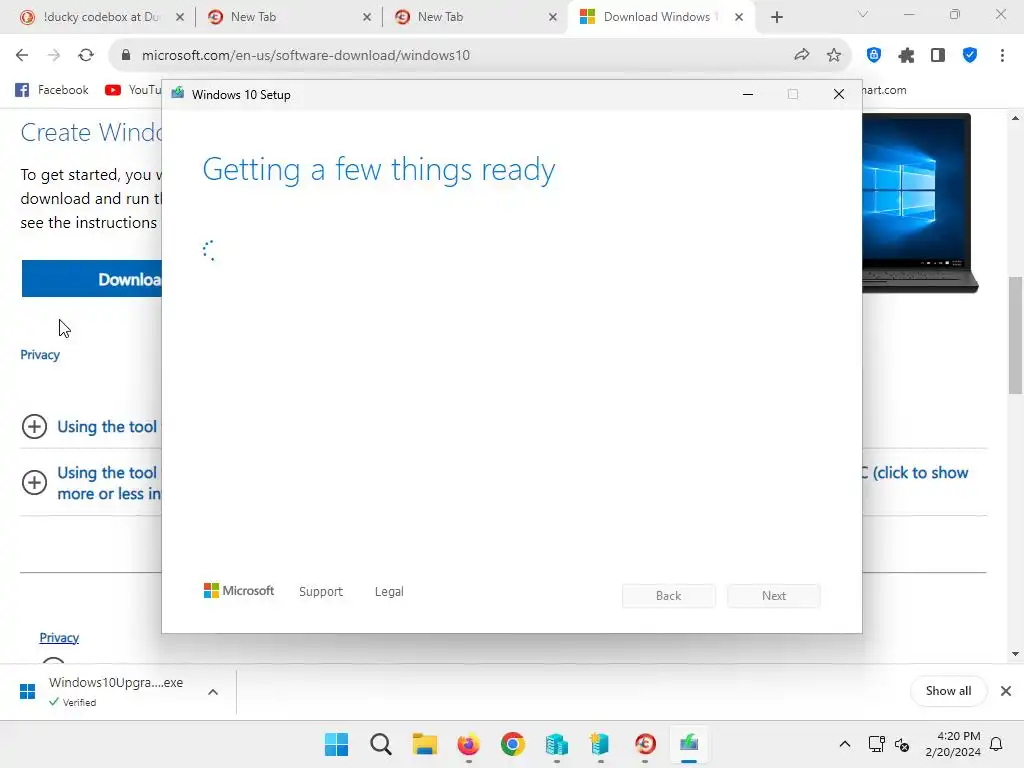
Task: Open the blue buildings app on taskbar
Action: click(556, 744)
